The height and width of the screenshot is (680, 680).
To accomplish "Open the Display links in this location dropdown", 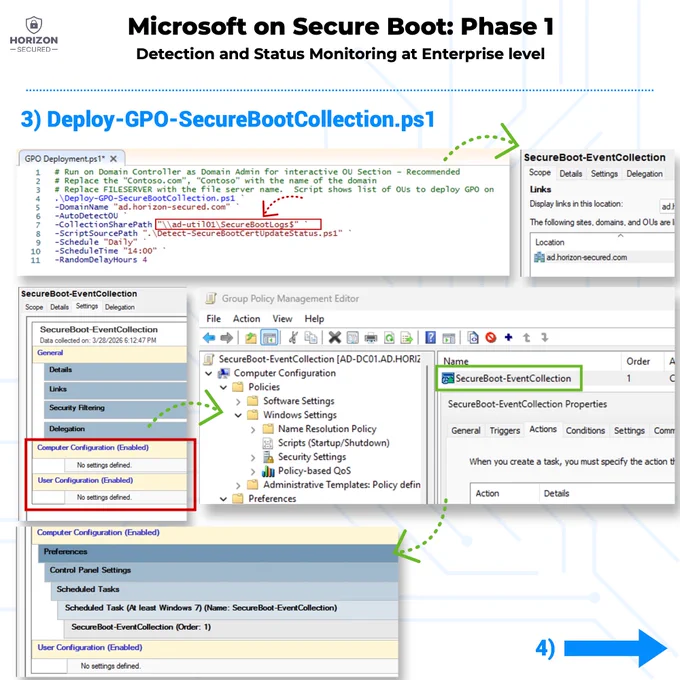I will pos(667,206).
